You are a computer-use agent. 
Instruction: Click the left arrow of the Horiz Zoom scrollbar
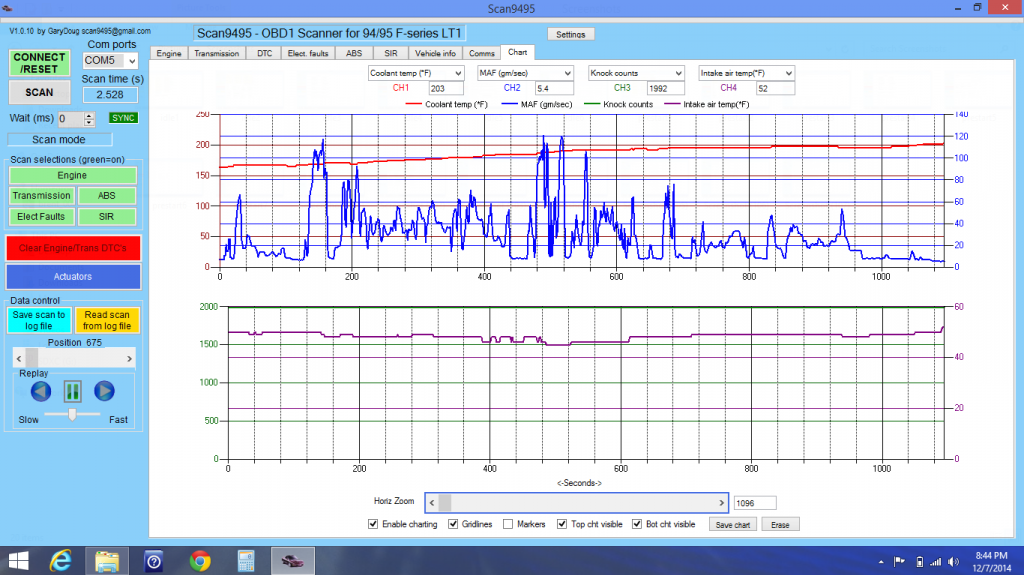click(432, 502)
